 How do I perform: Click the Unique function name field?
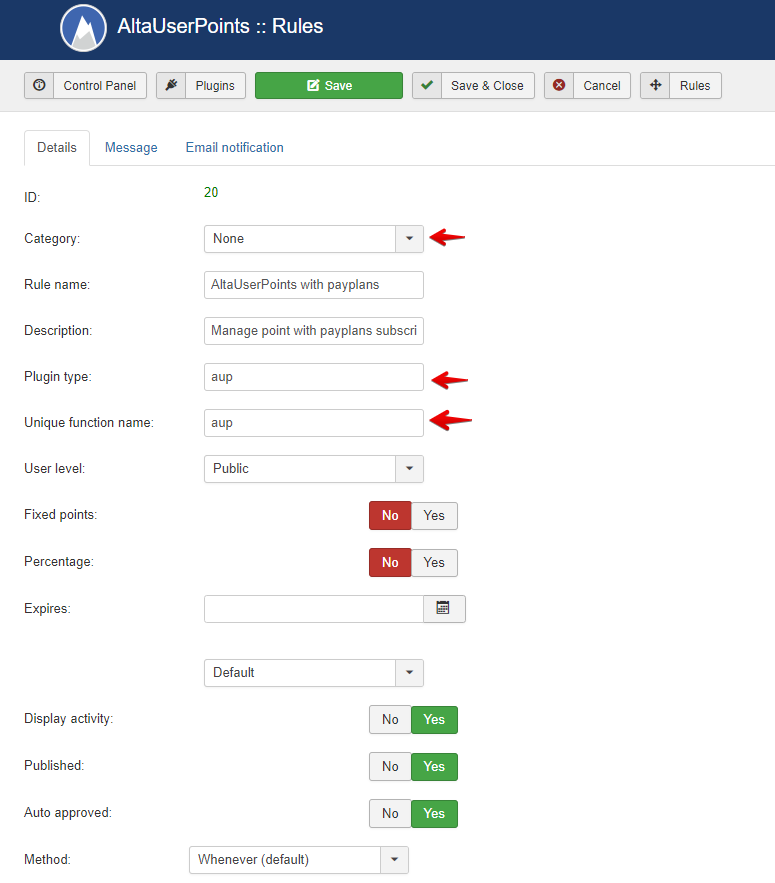click(x=314, y=423)
